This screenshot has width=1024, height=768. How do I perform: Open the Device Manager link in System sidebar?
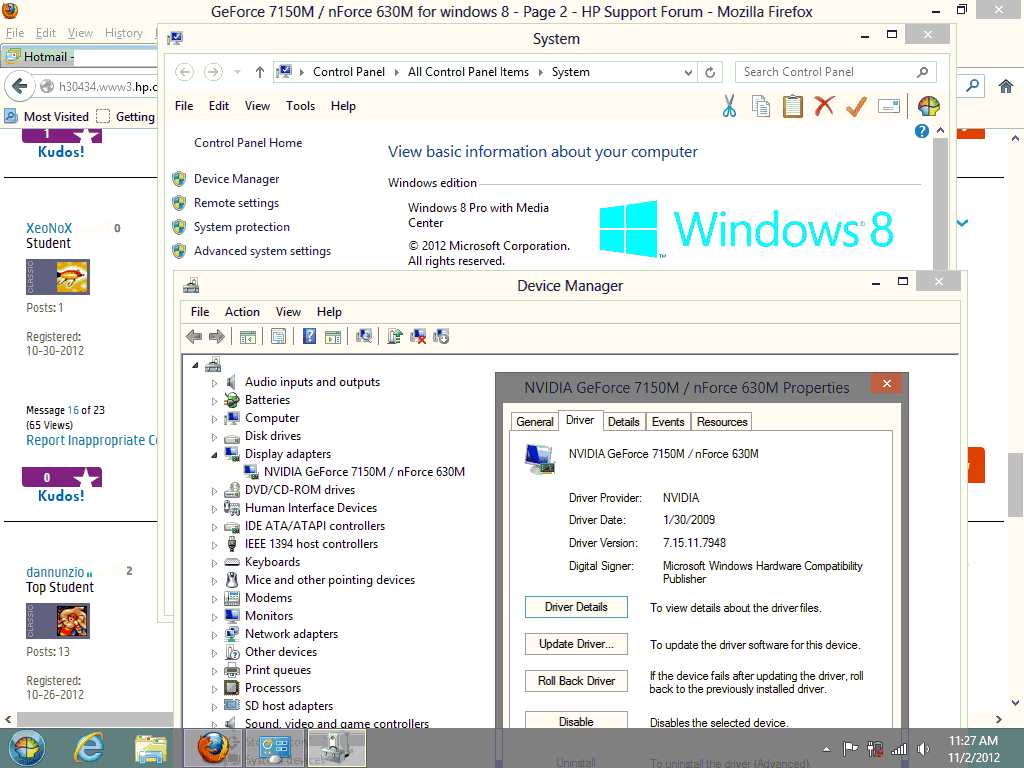point(236,179)
